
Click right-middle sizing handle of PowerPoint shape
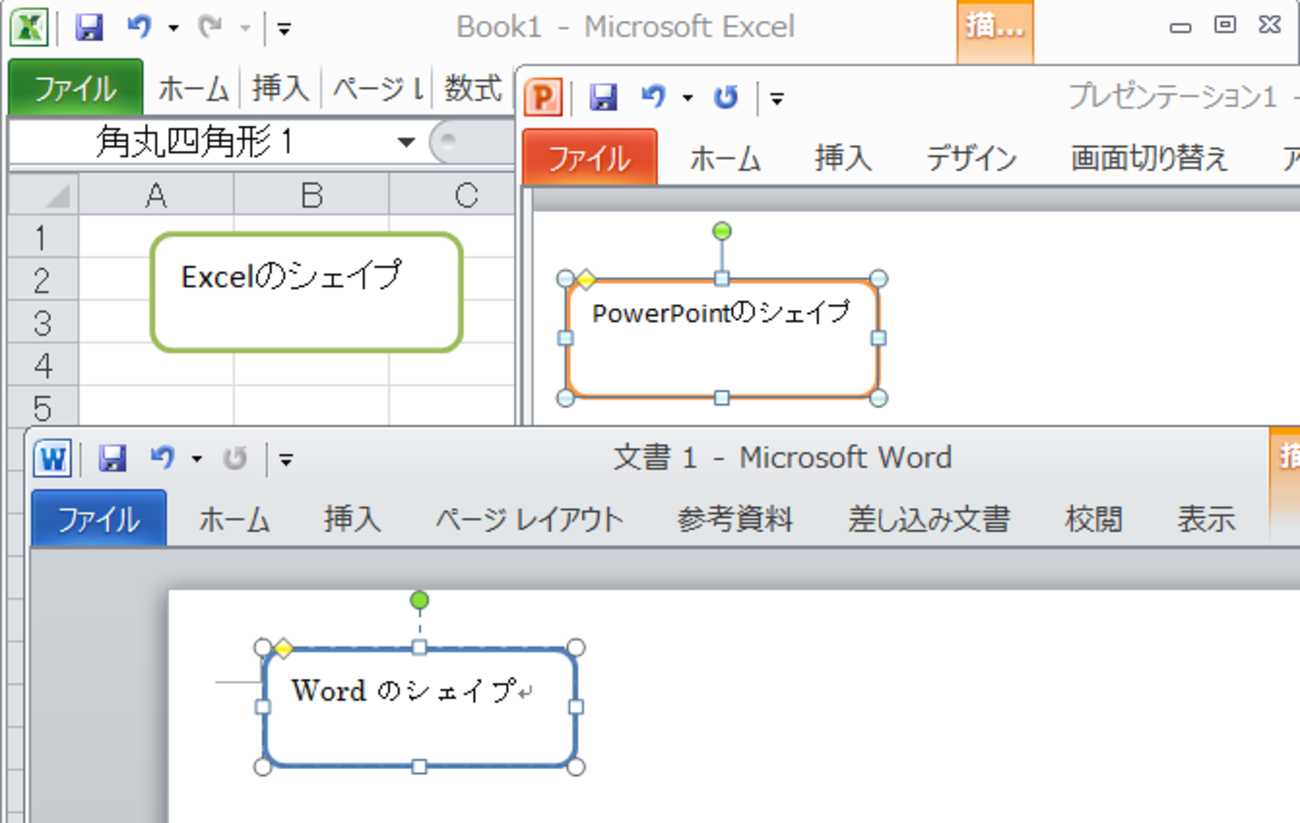(878, 338)
